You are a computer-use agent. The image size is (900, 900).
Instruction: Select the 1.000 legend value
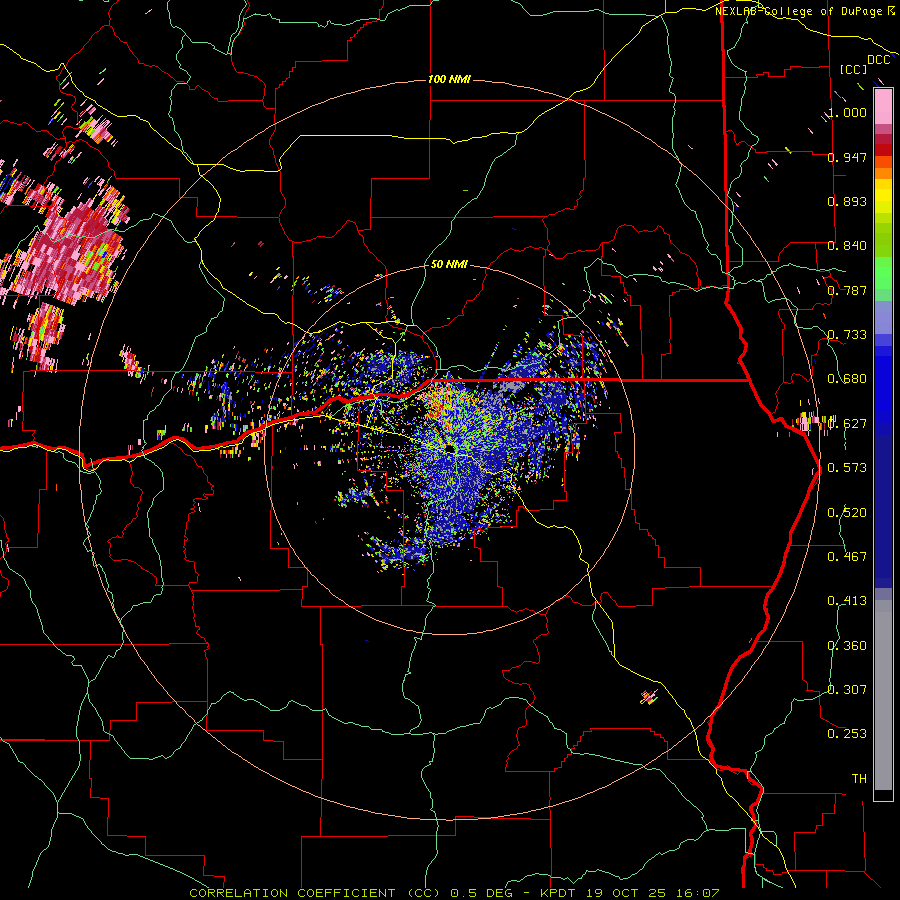[847, 112]
